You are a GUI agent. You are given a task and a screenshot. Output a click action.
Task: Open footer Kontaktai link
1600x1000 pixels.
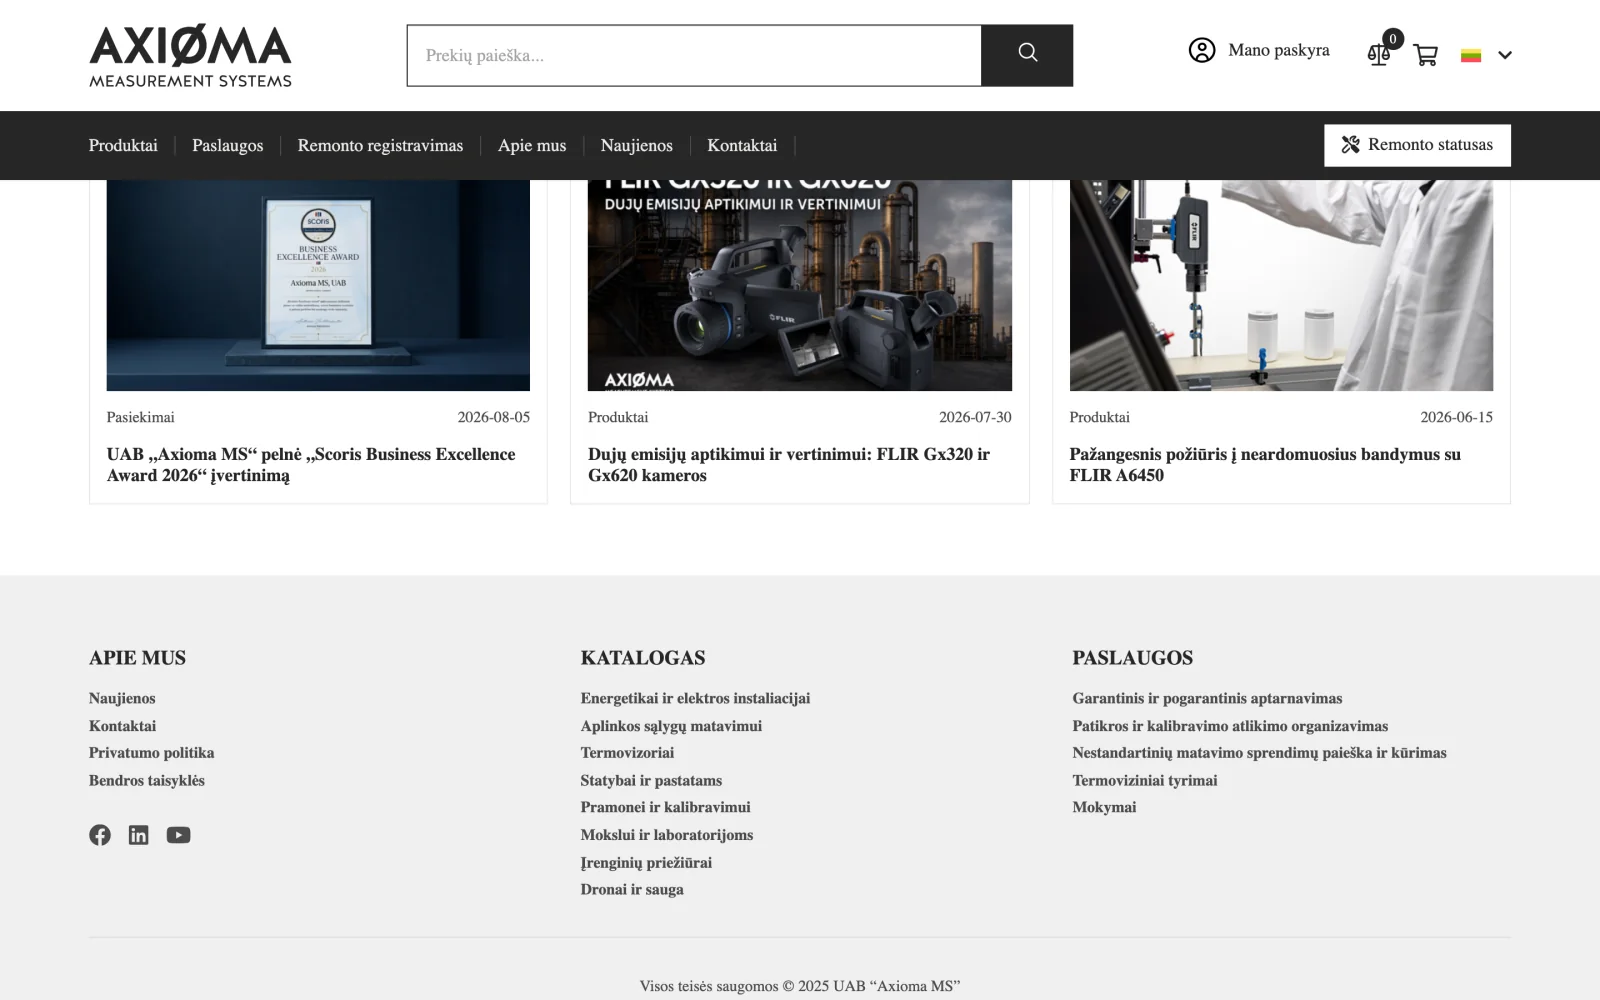(122, 726)
